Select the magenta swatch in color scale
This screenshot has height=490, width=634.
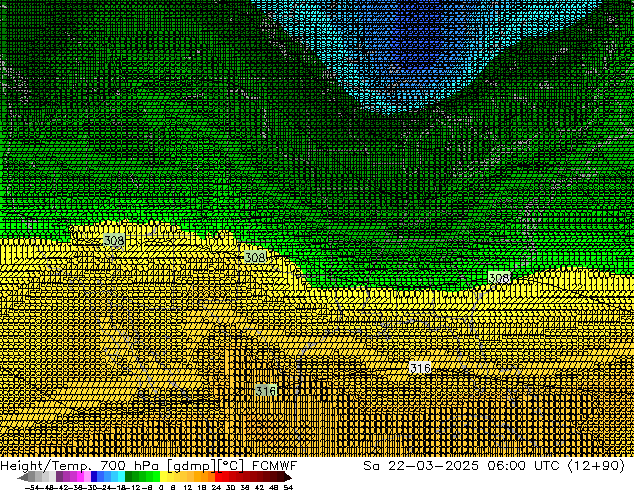click(80, 477)
